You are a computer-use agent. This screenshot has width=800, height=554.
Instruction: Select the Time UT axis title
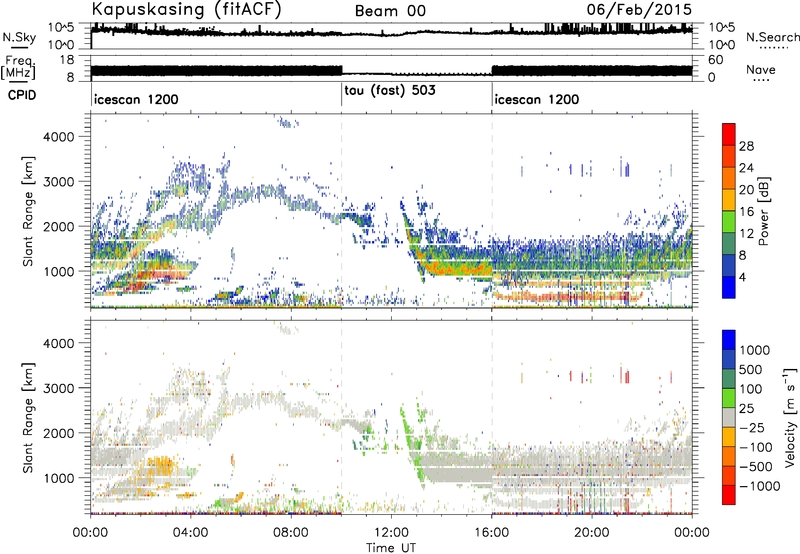tap(391, 547)
